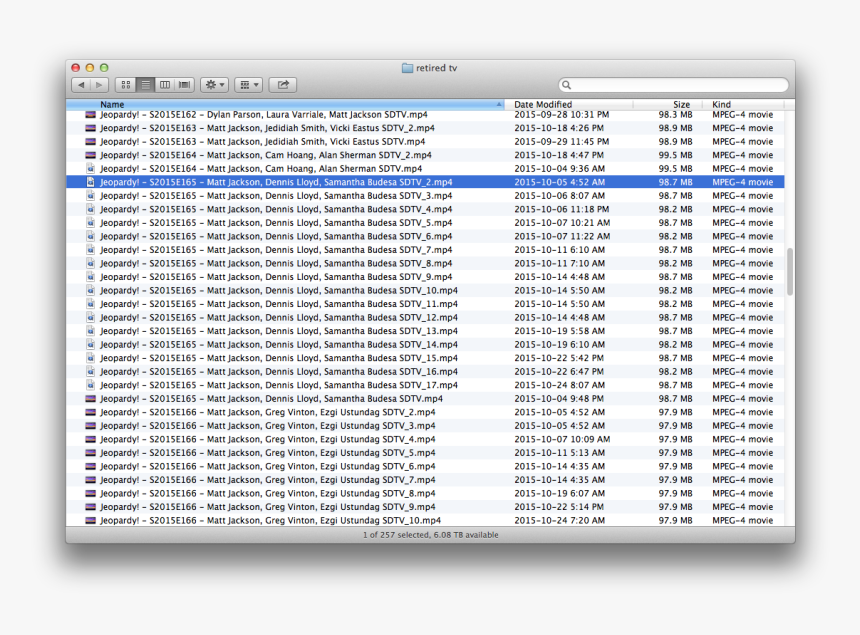
Task: Select S2015E166 Greg Vinton SDTV_10.mp4 file
Action: (270, 520)
